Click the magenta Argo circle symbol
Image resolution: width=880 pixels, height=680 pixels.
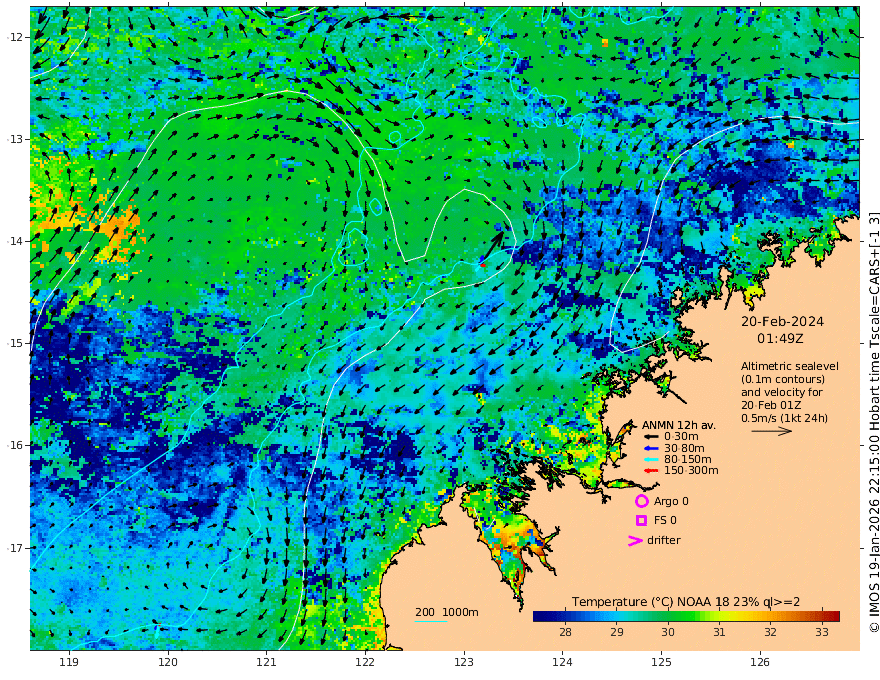click(x=641, y=501)
